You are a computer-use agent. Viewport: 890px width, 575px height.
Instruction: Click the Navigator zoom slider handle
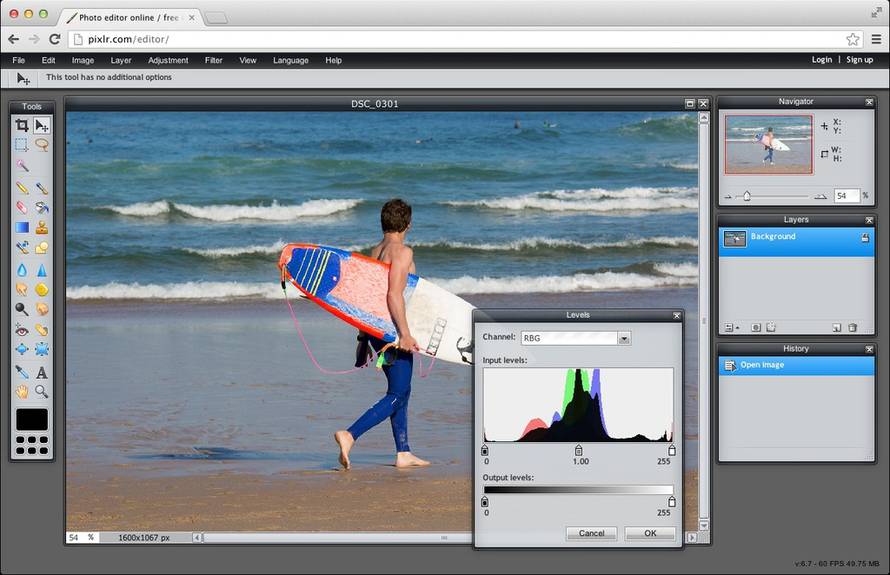coord(746,196)
